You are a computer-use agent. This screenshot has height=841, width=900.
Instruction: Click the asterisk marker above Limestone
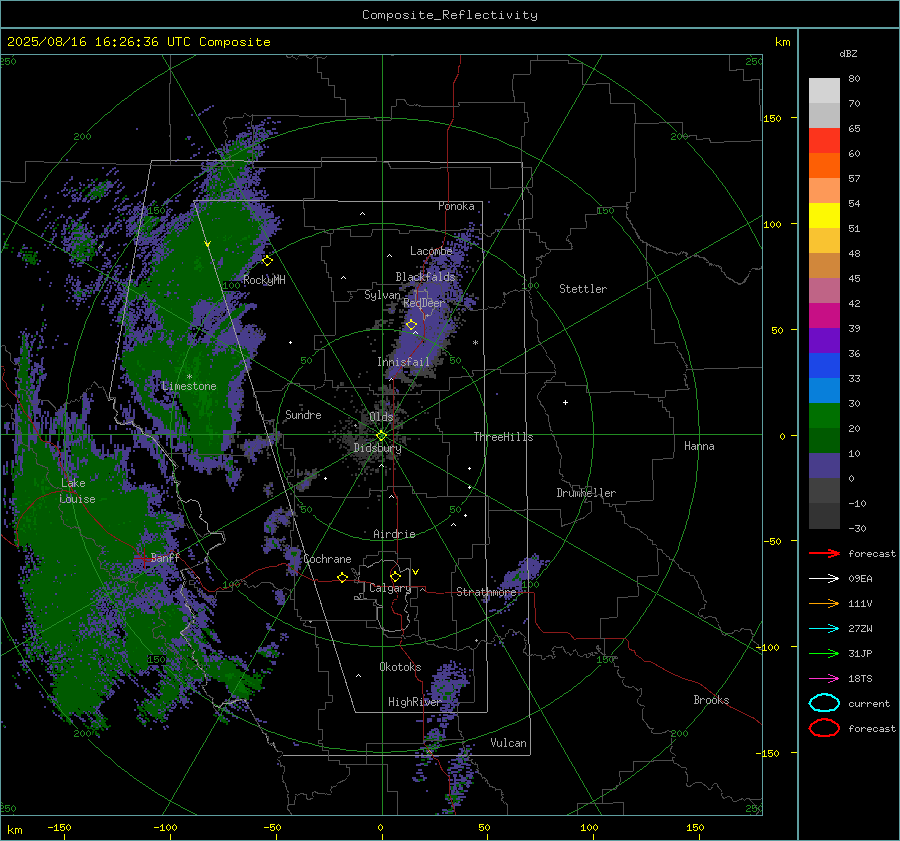189,377
